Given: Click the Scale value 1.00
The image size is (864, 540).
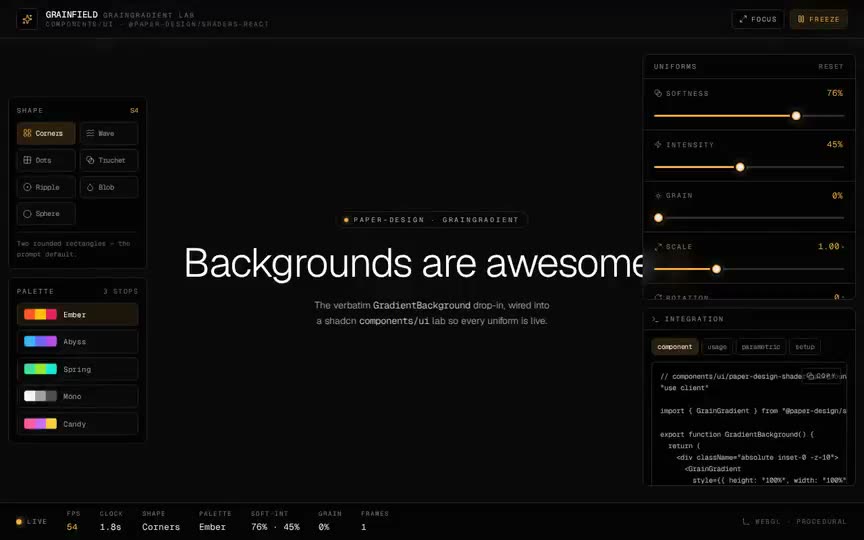Looking at the screenshot, I should (829, 246).
